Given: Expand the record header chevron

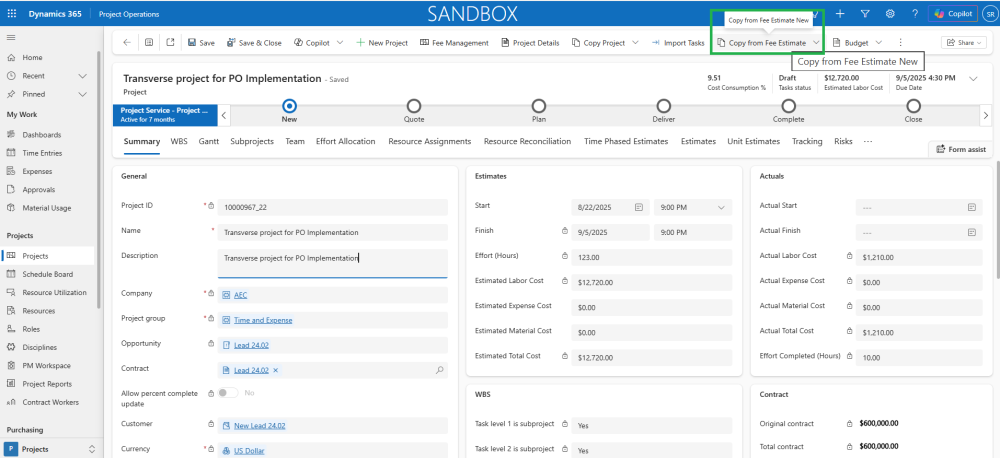Looking at the screenshot, I should pos(973,79).
